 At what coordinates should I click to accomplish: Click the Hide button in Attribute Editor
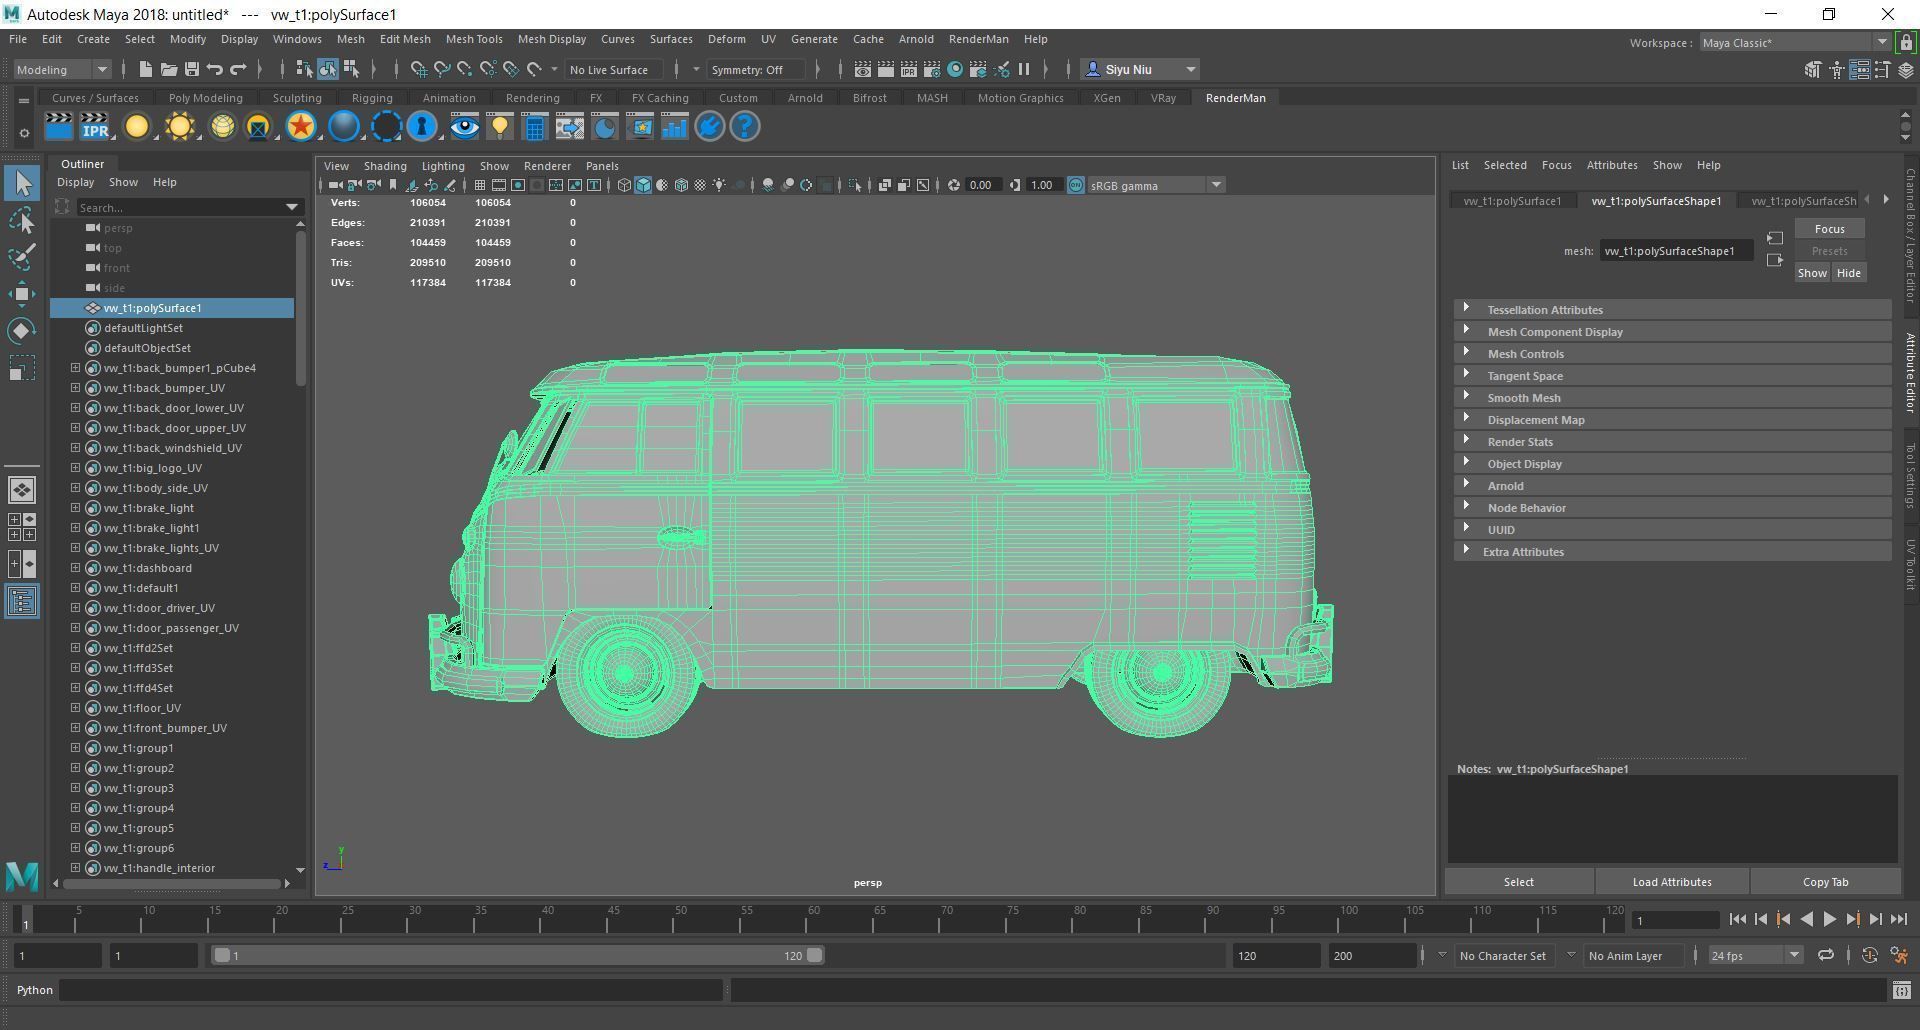[1848, 273]
